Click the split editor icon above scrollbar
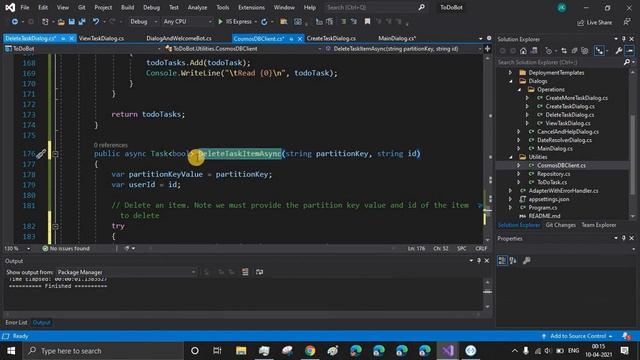This screenshot has height=360, width=640. point(487,49)
